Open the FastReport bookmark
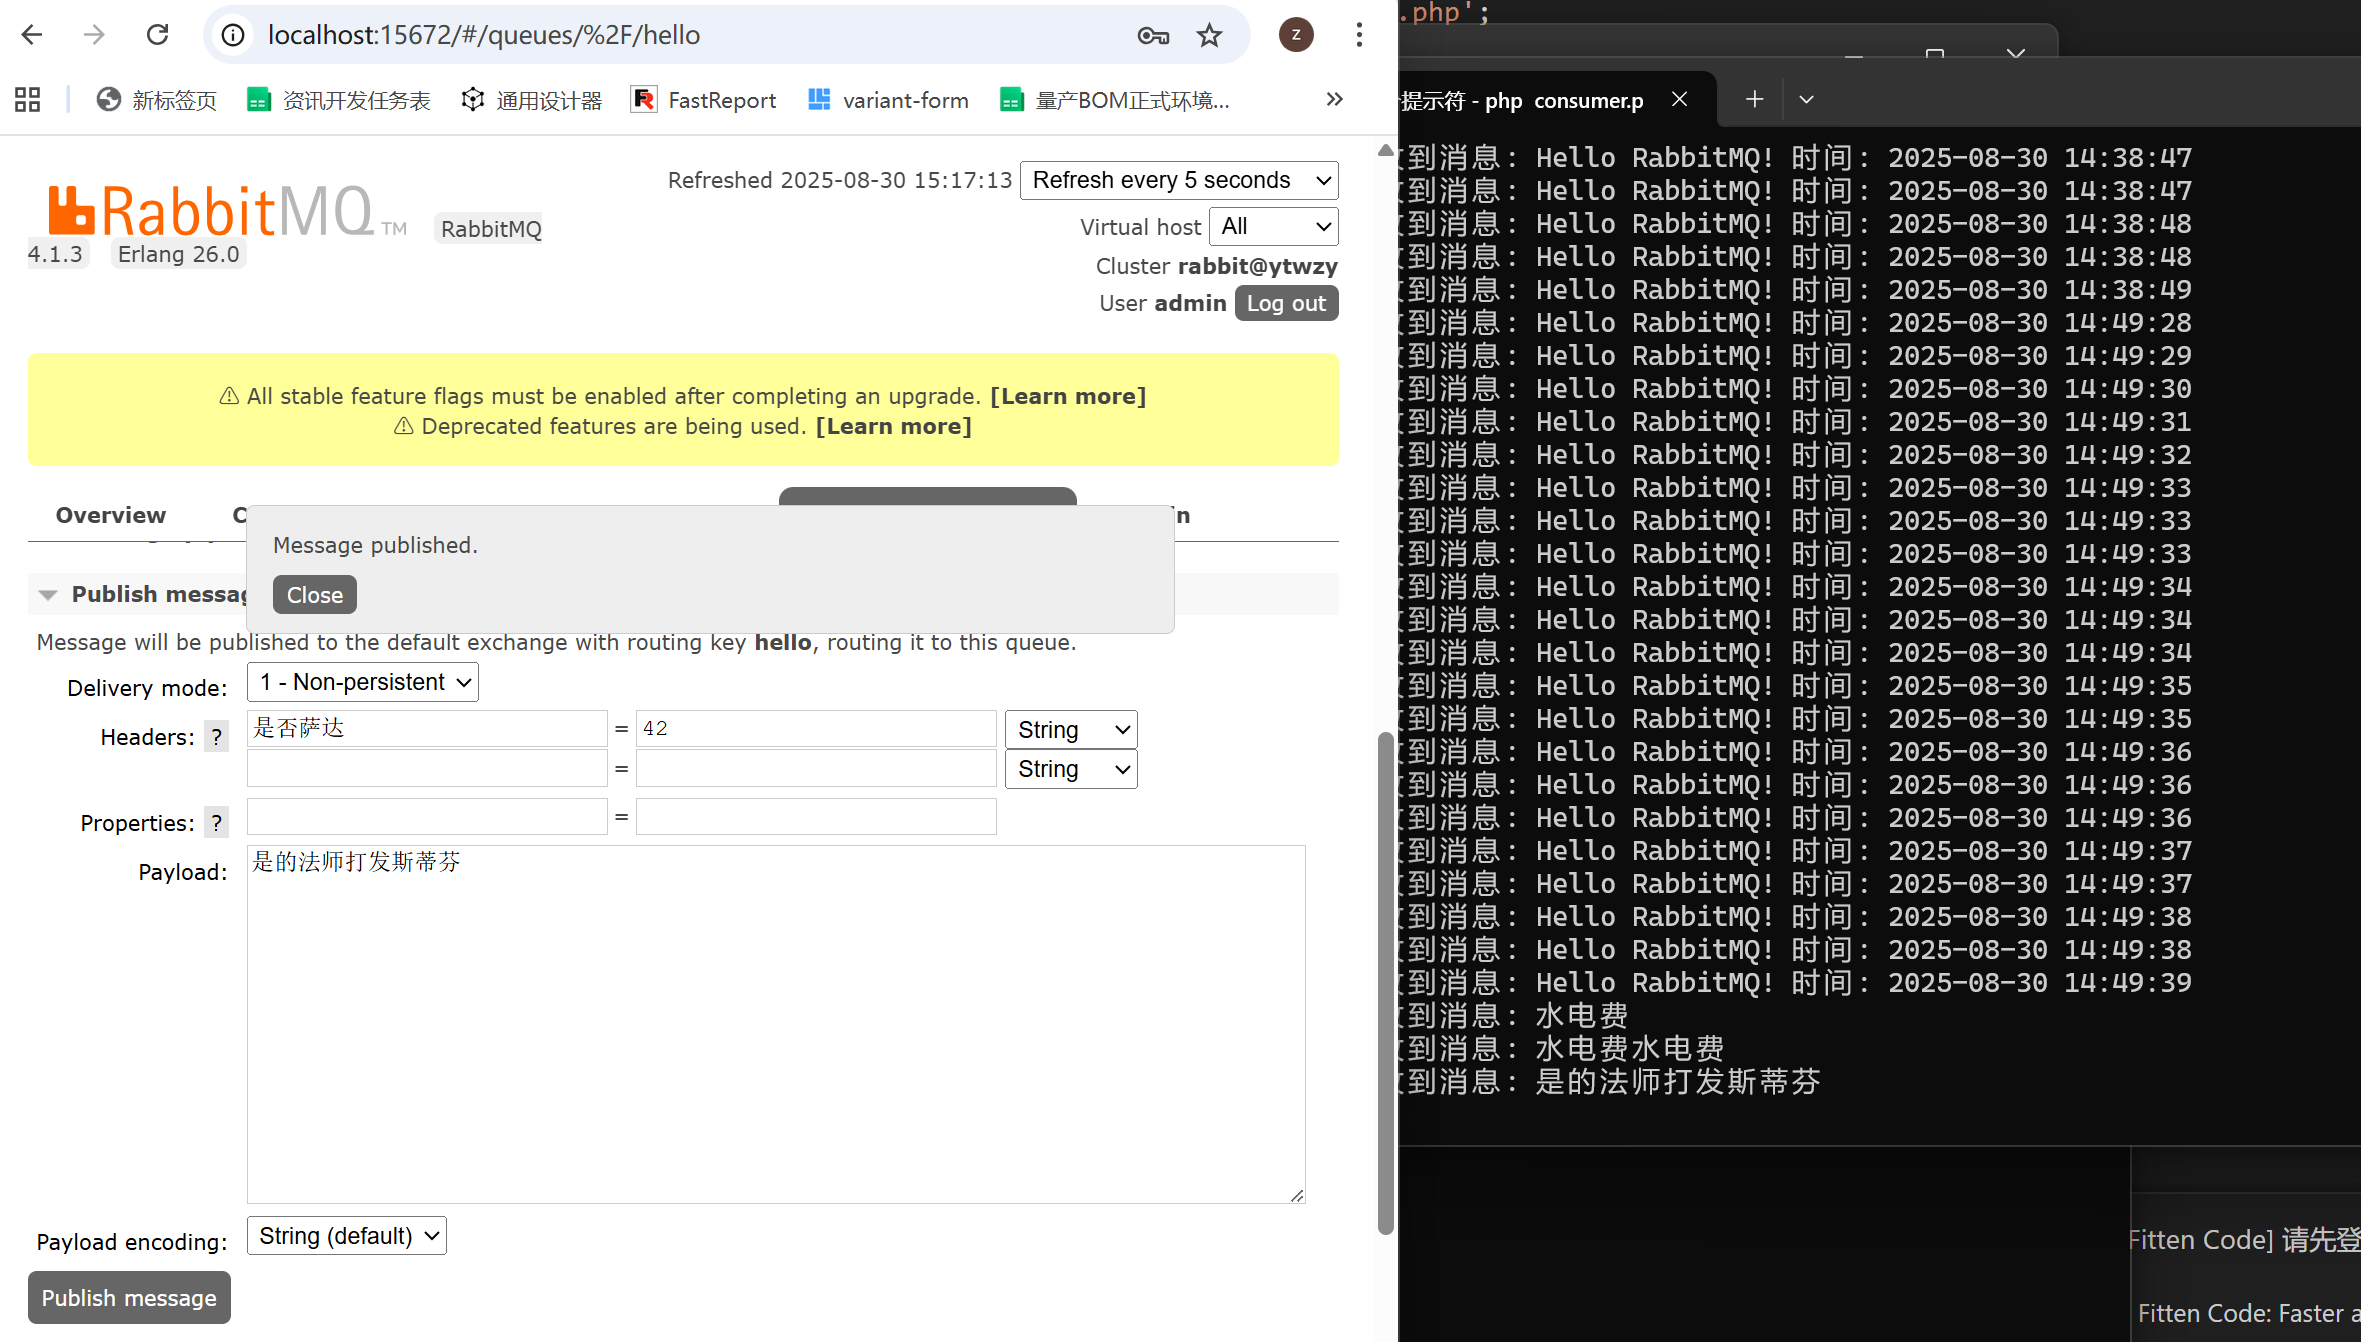The height and width of the screenshot is (1342, 2361). 704,100
